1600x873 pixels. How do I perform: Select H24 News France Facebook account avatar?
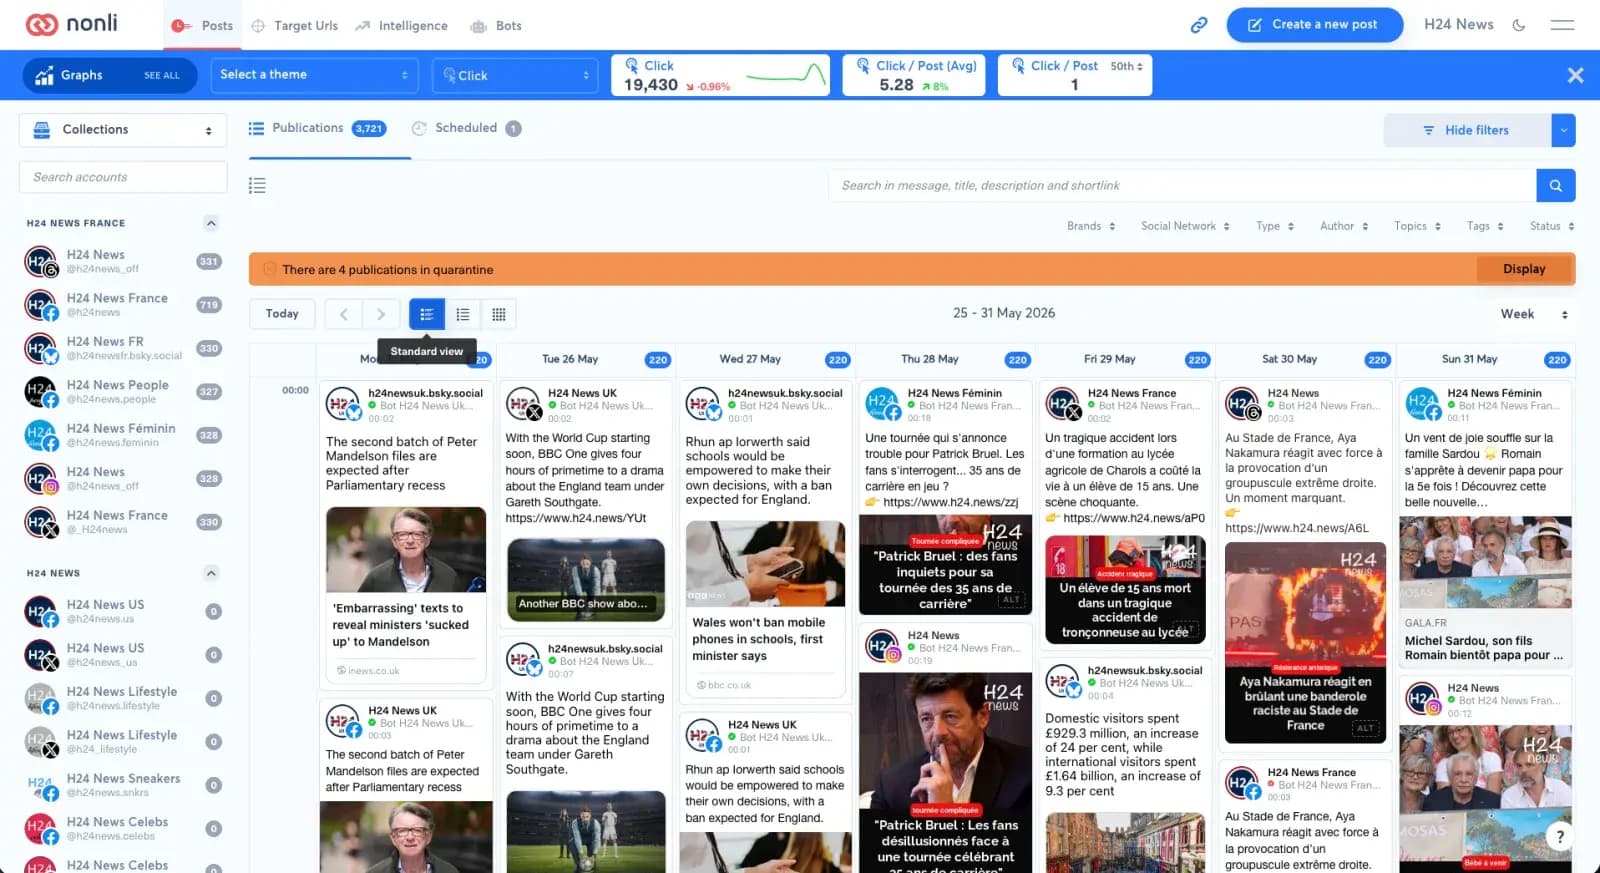[x=40, y=305]
